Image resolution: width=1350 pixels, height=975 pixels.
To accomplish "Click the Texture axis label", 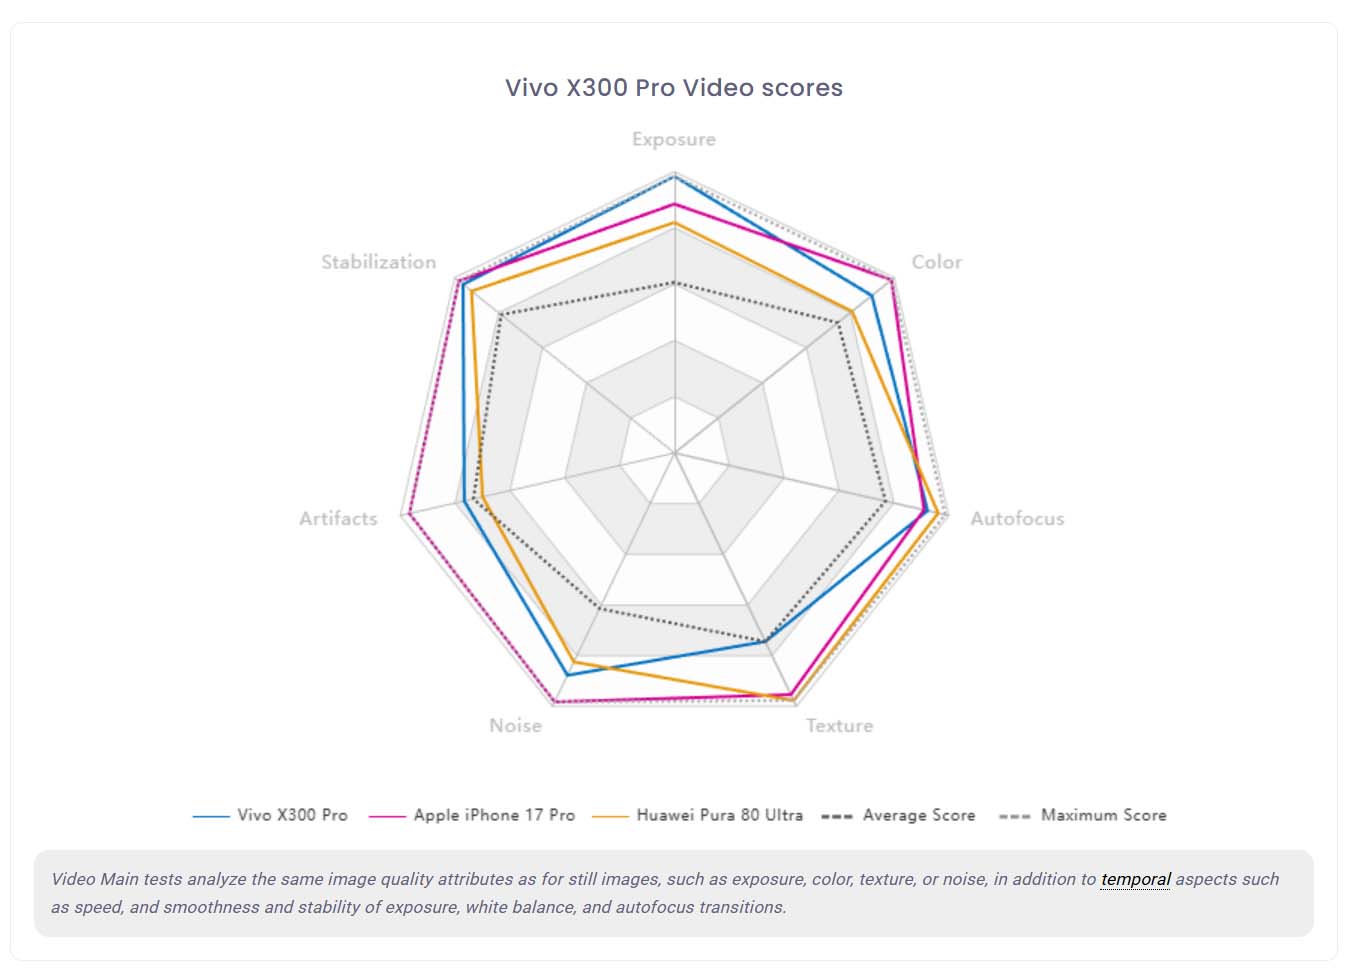I will point(839,726).
